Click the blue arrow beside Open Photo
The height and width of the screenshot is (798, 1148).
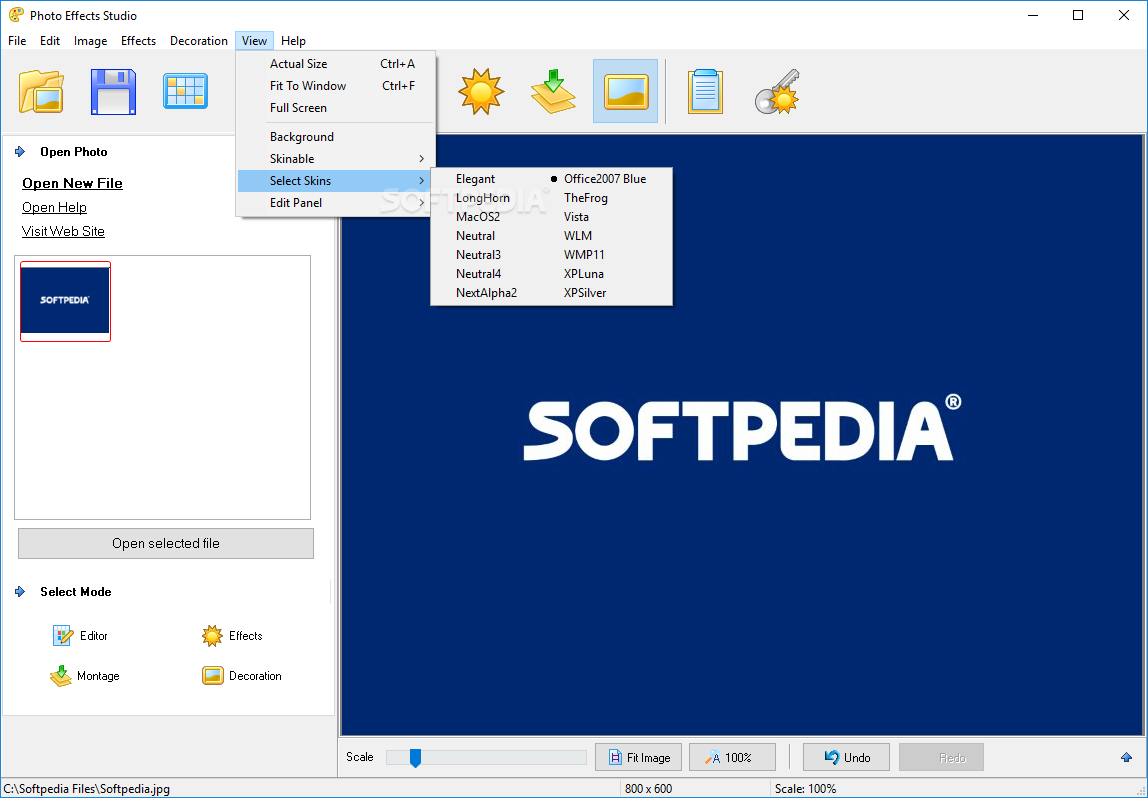(x=20, y=152)
